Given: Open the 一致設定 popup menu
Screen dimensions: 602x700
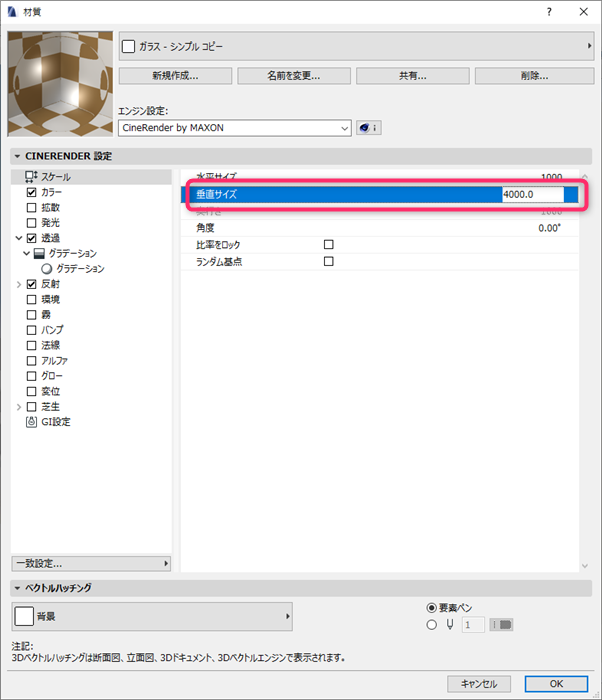Looking at the screenshot, I should [x=91, y=563].
